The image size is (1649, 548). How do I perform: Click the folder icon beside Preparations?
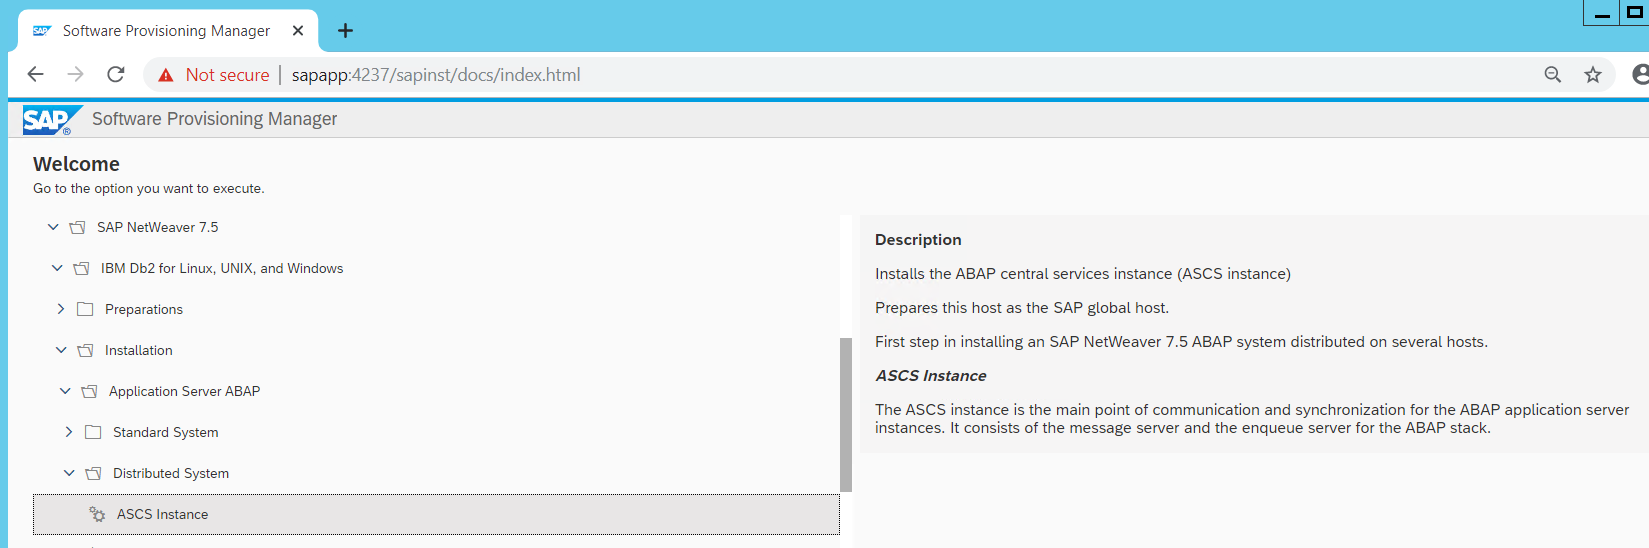tap(86, 309)
